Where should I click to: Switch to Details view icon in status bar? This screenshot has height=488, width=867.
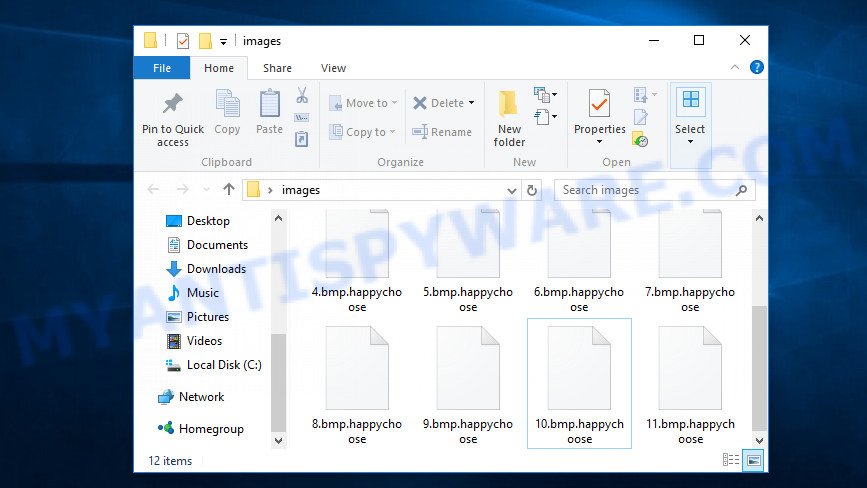click(730, 460)
